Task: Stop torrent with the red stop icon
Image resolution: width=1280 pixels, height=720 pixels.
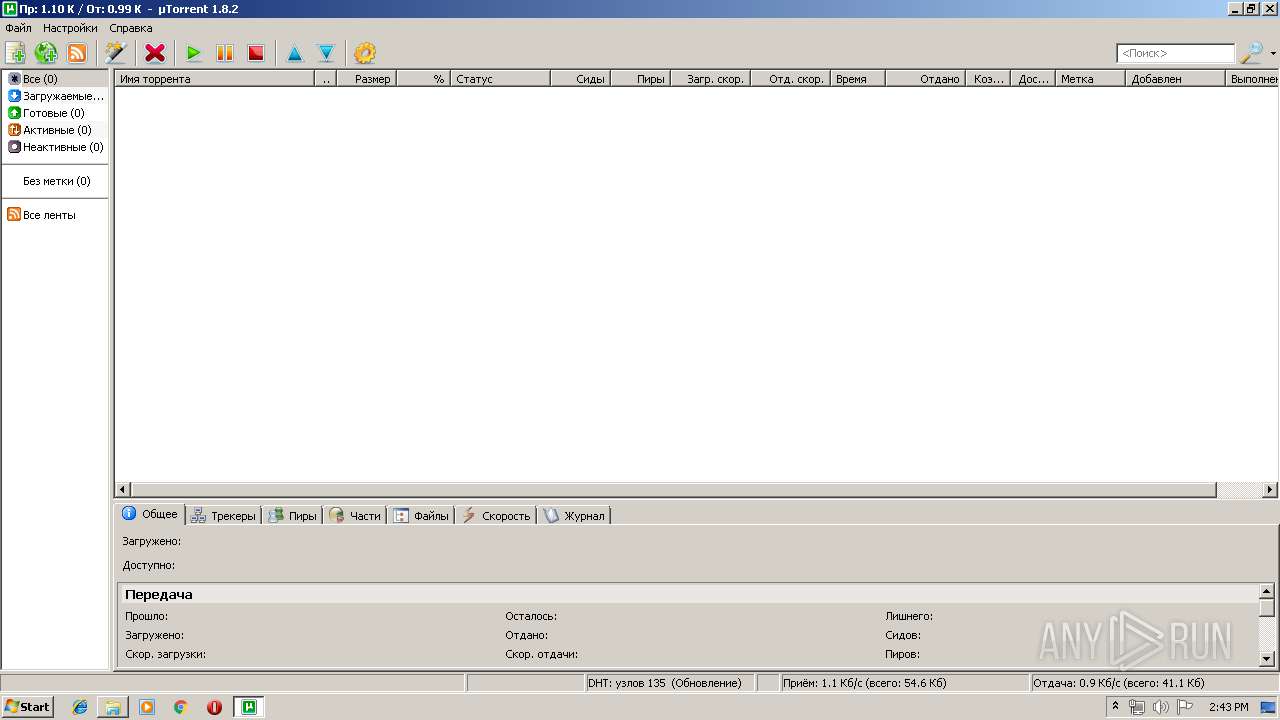Action: [x=256, y=53]
